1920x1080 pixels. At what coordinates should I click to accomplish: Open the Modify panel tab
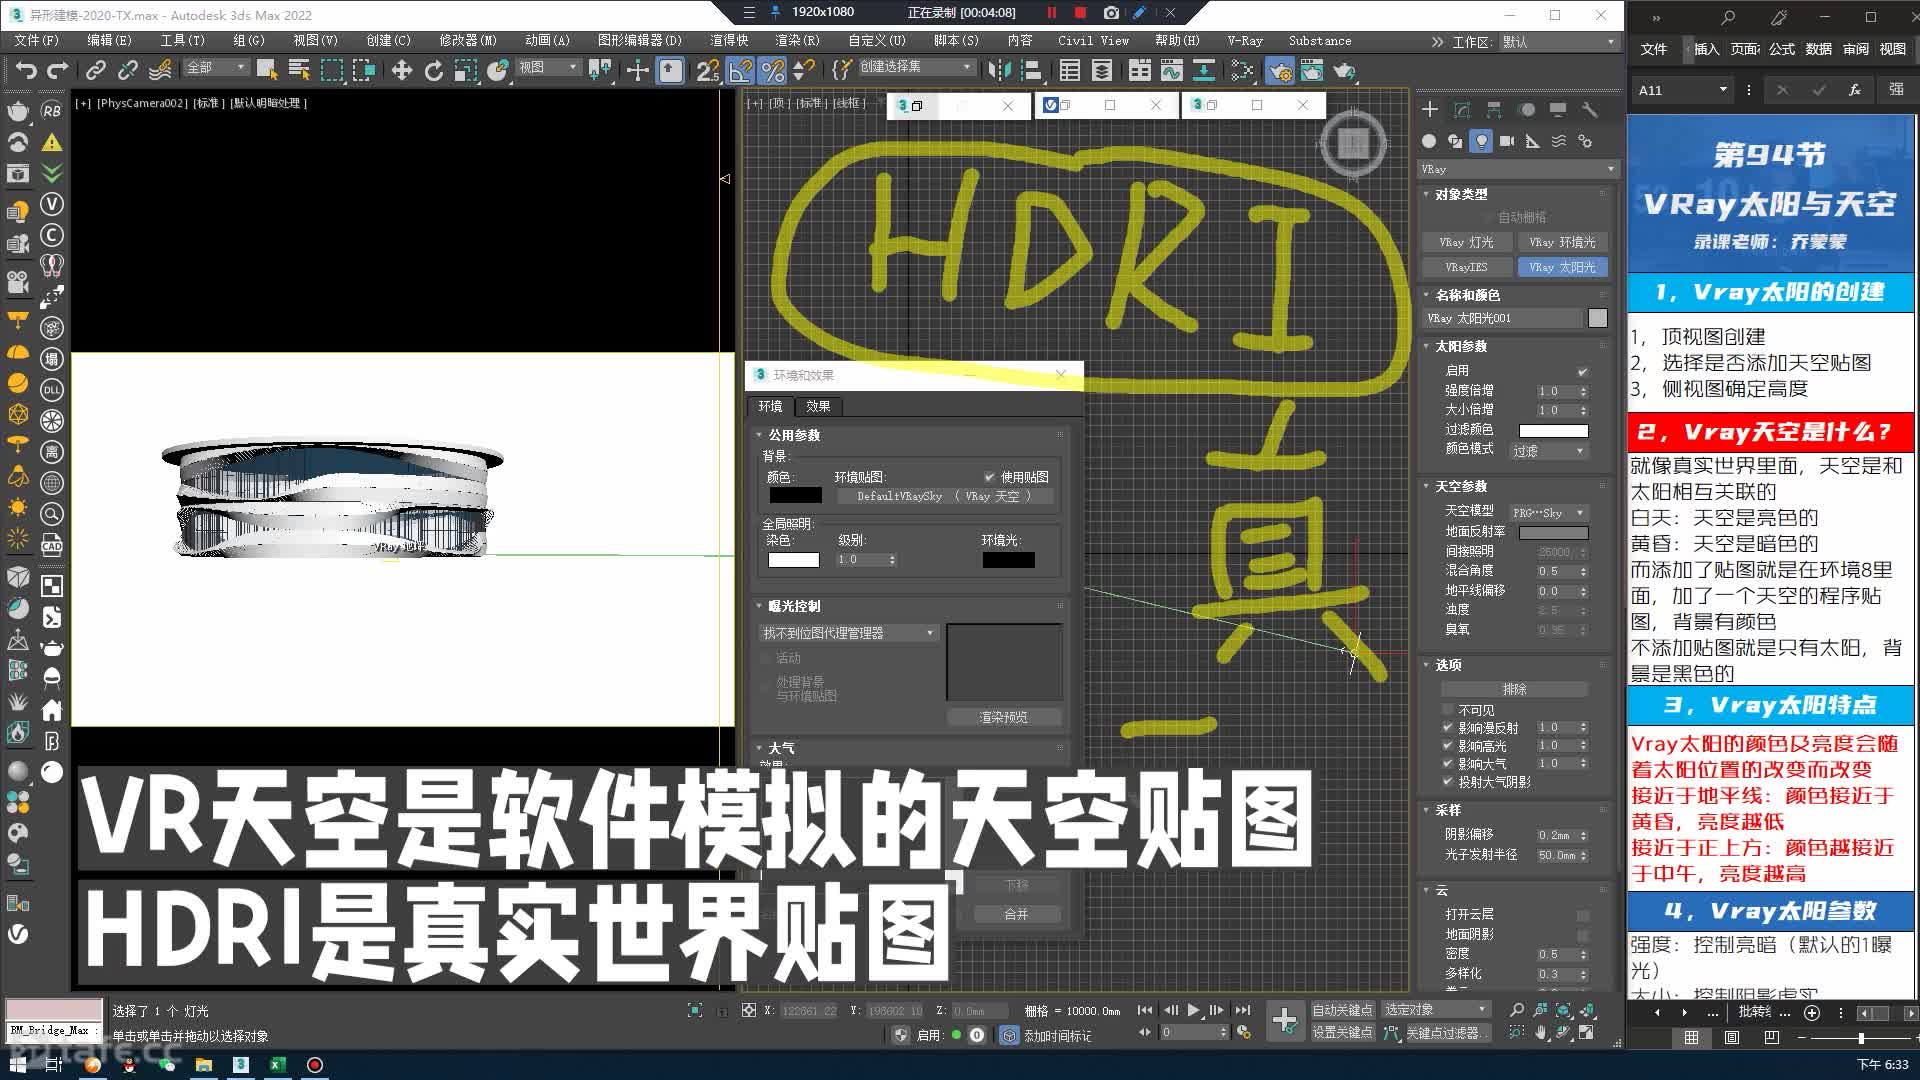point(1462,110)
